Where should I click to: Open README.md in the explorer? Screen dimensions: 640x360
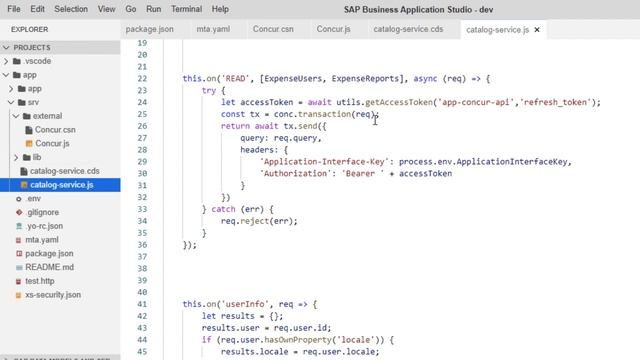click(x=49, y=267)
